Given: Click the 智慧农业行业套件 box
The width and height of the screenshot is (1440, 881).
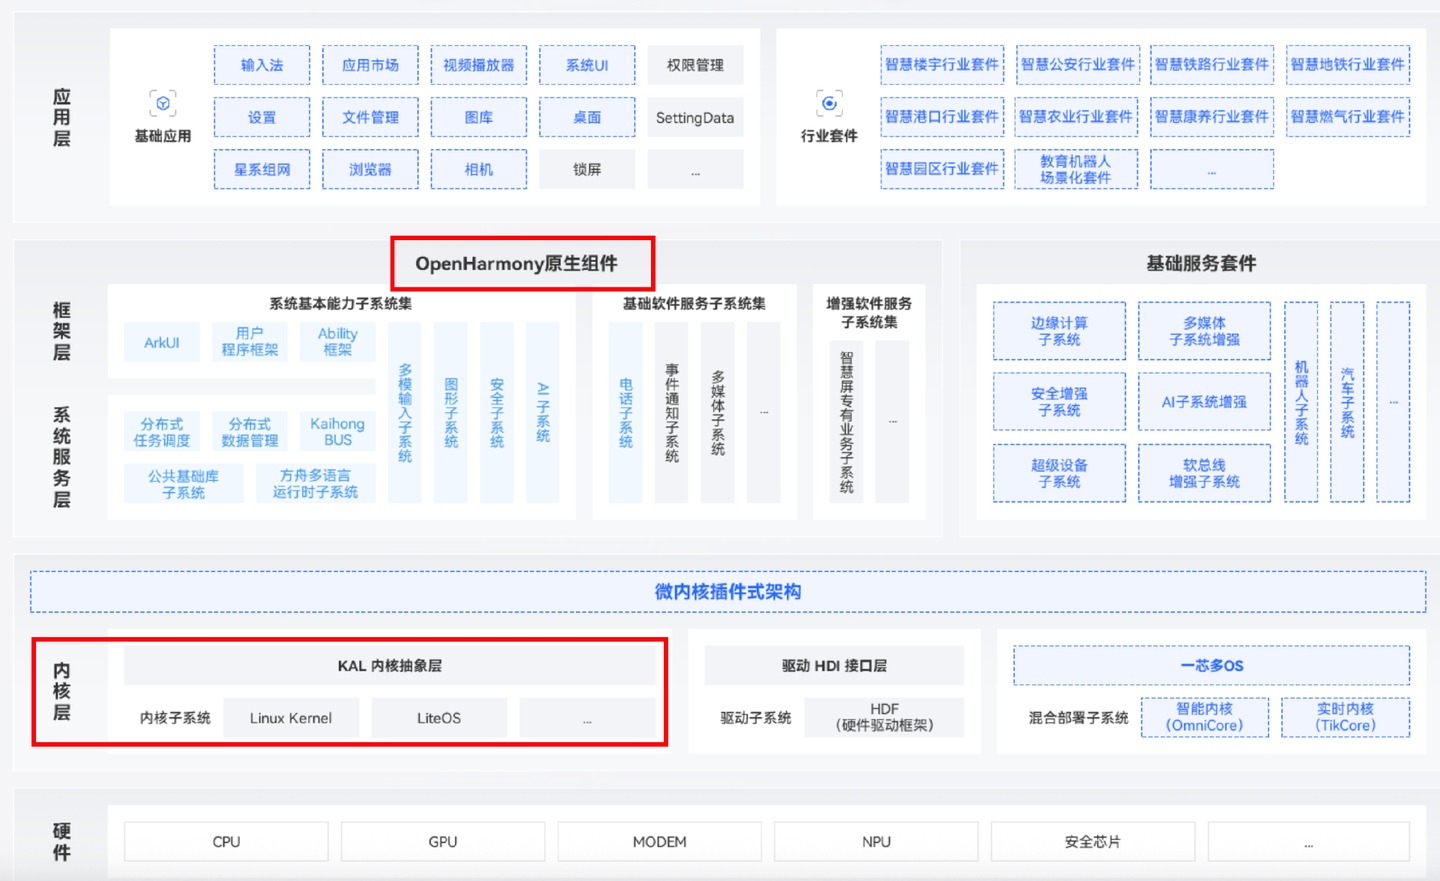Looking at the screenshot, I should [1077, 116].
